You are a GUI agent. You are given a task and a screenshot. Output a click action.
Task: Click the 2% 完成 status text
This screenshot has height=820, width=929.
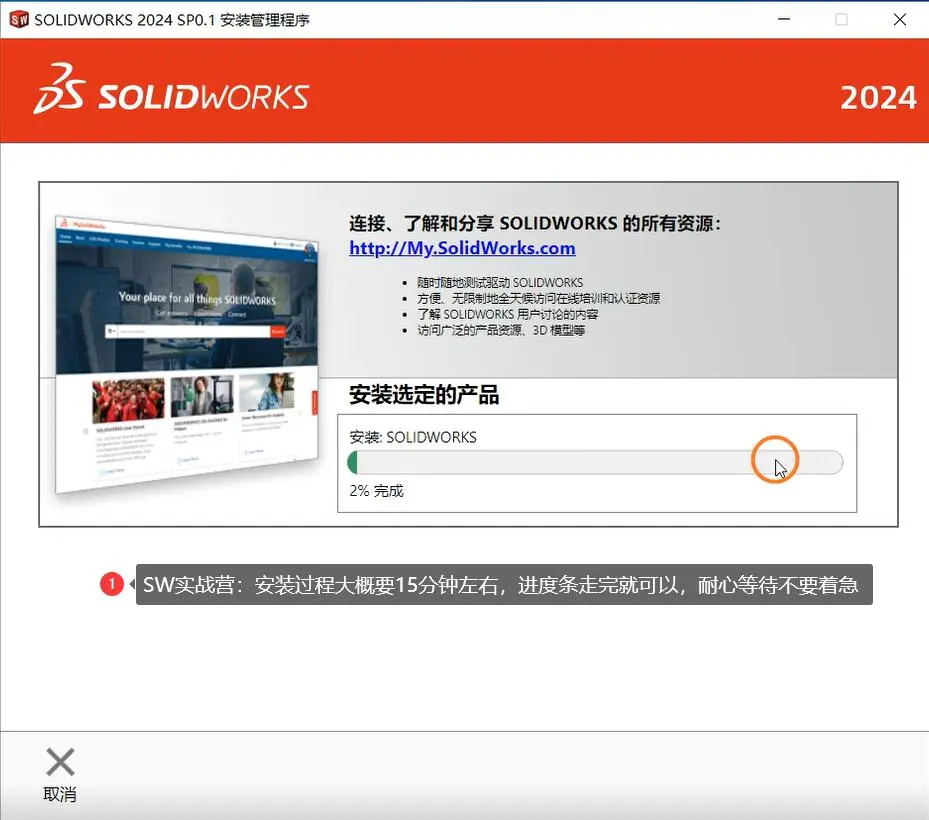click(376, 491)
